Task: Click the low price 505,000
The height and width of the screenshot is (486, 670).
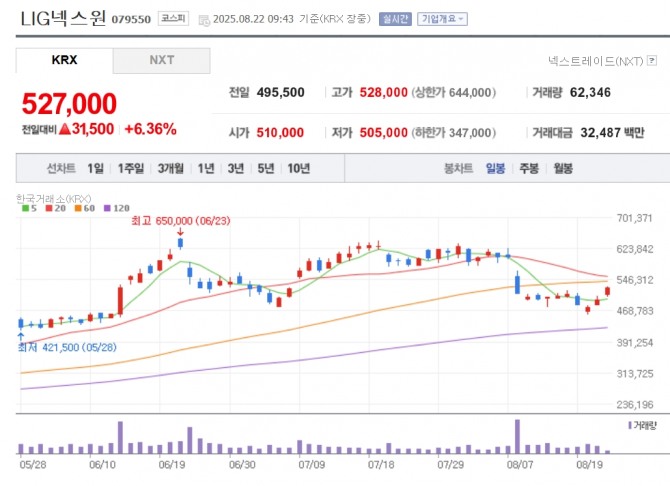Action: pyautogui.click(x=383, y=133)
